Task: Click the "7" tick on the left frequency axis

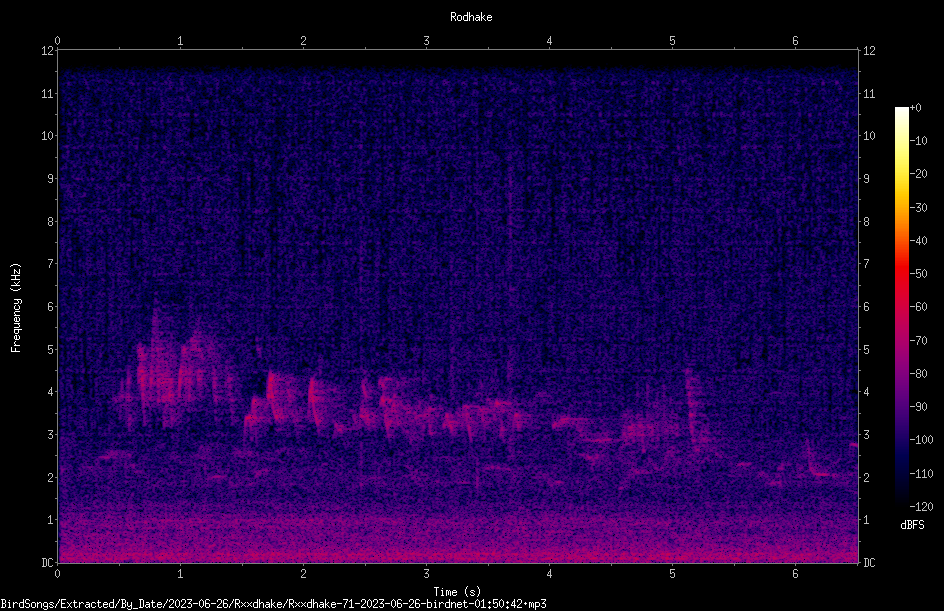Action: [x=50, y=264]
